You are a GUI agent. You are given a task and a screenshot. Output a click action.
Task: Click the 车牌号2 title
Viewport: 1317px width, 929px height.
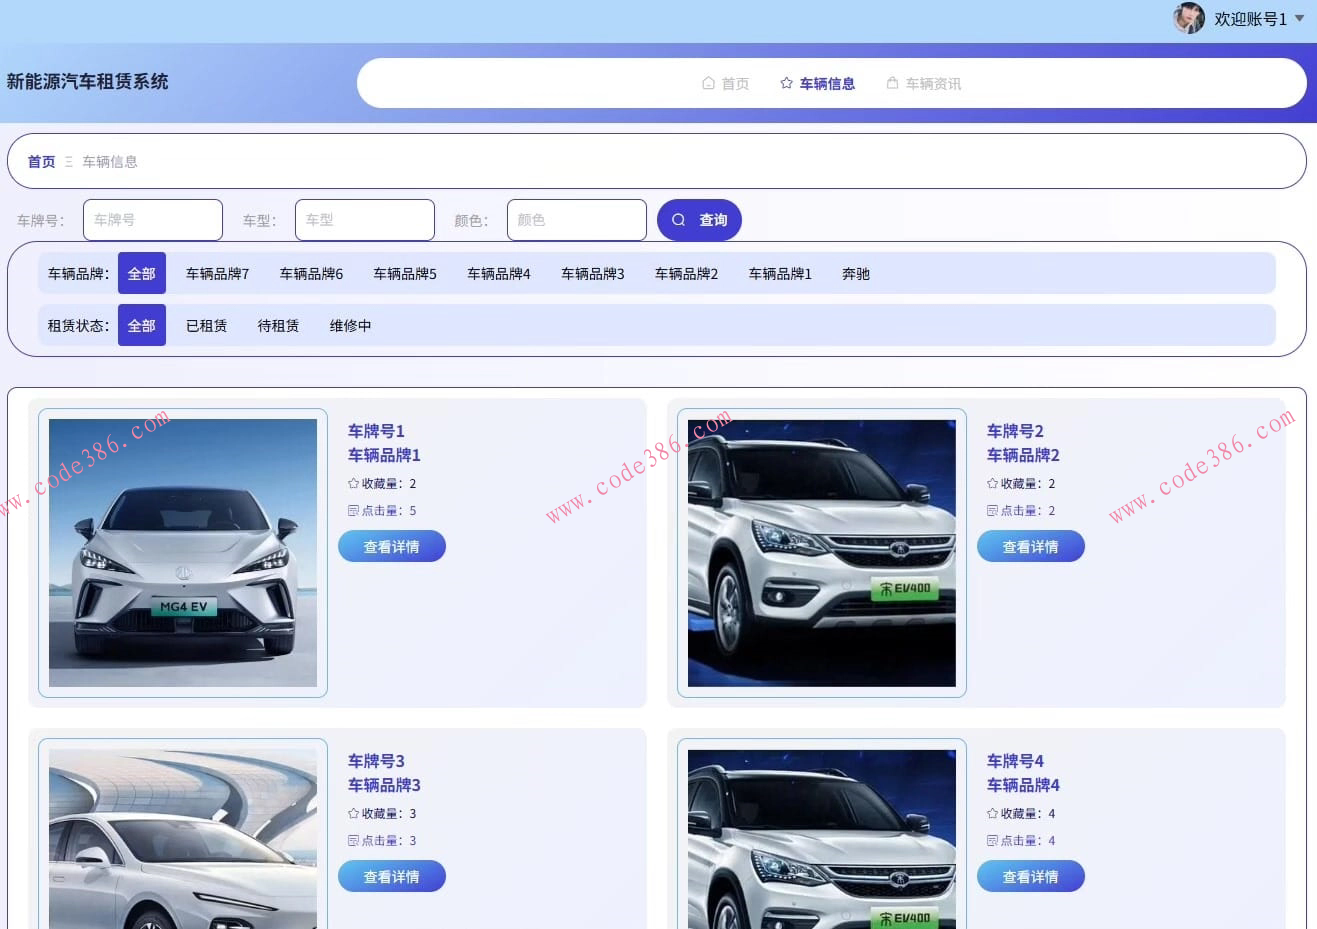[x=1015, y=431]
